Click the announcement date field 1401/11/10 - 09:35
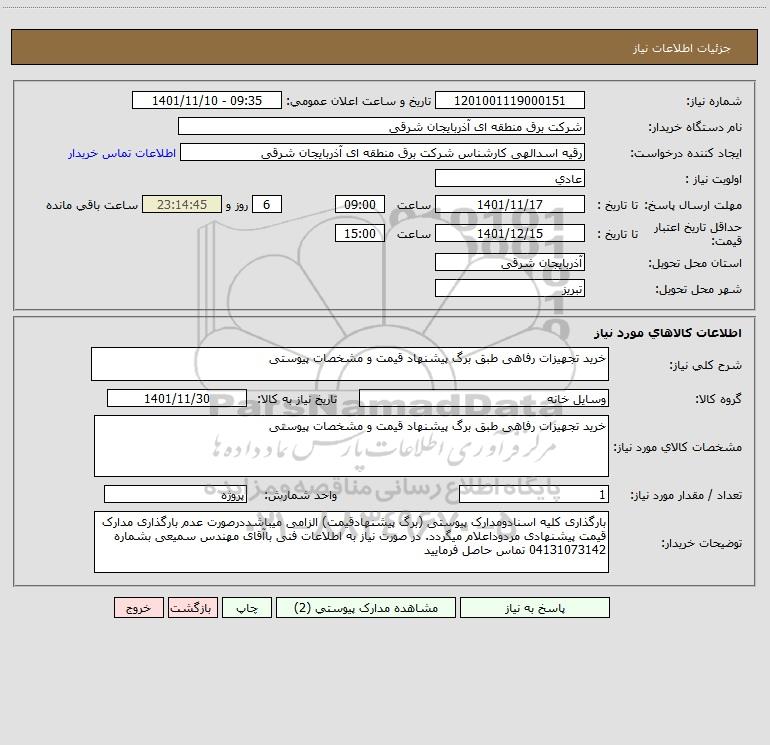 [x=207, y=100]
